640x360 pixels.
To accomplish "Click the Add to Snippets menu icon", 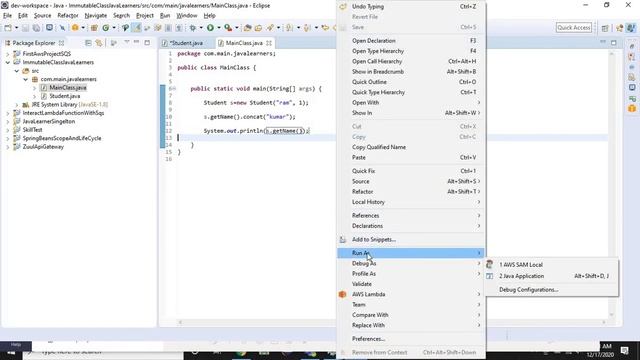I will point(343,240).
